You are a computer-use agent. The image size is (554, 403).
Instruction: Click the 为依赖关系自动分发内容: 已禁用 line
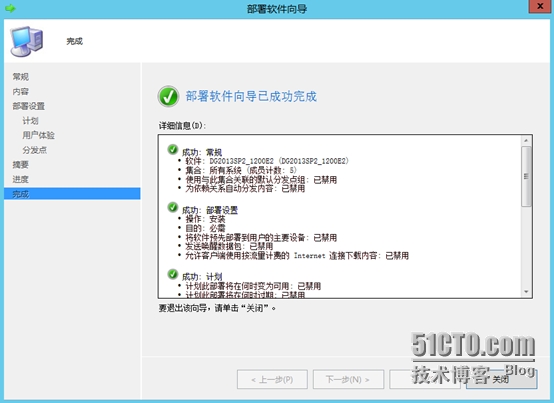[245, 189]
